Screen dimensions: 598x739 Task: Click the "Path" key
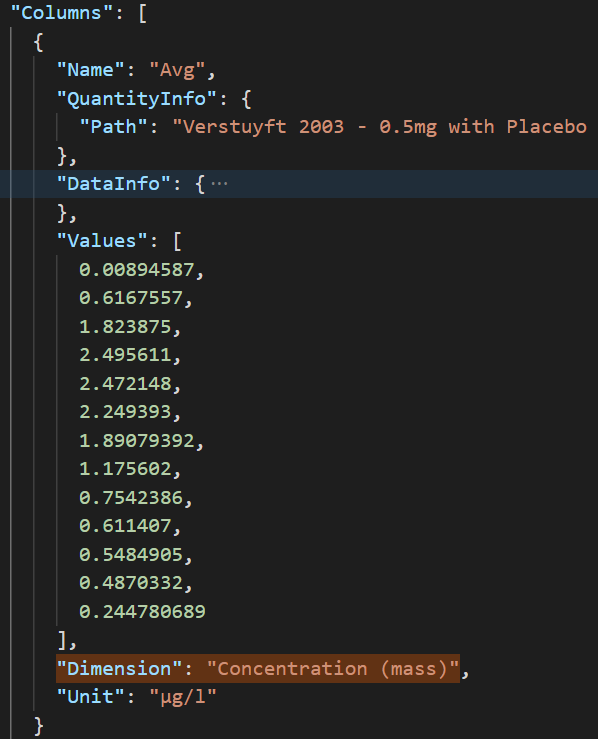pos(114,127)
